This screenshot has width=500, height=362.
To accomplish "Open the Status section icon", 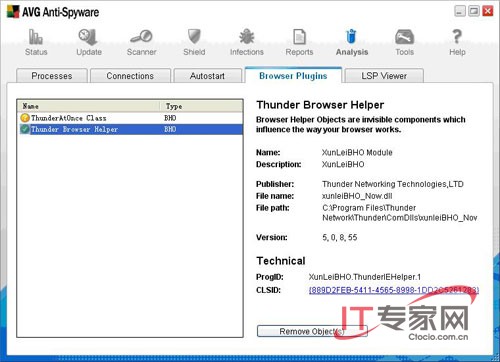I will [x=36, y=37].
